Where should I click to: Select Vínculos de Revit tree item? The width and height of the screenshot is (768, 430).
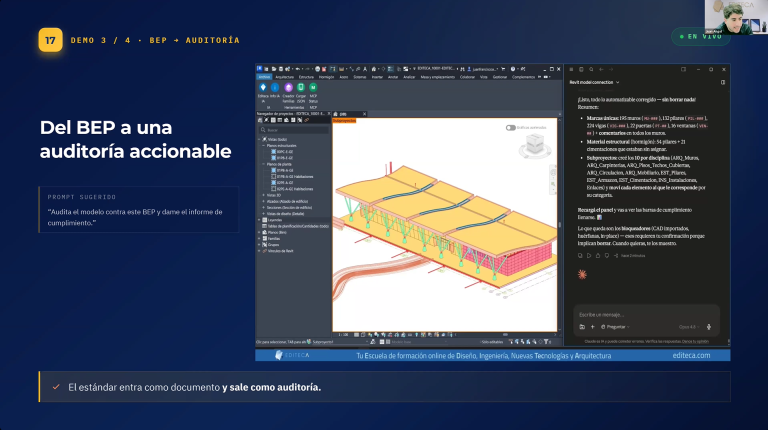pyautogui.click(x=281, y=251)
